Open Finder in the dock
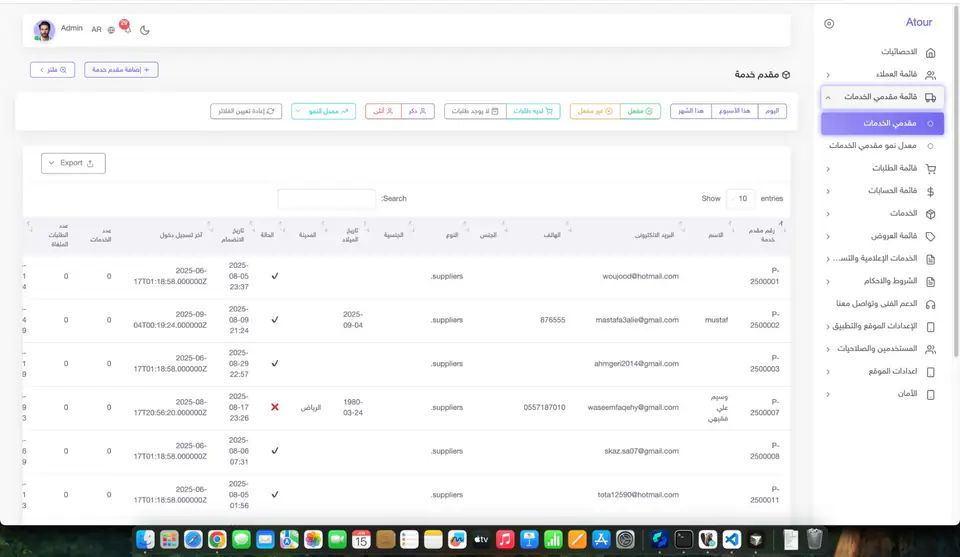The image size is (960, 557). point(145,539)
